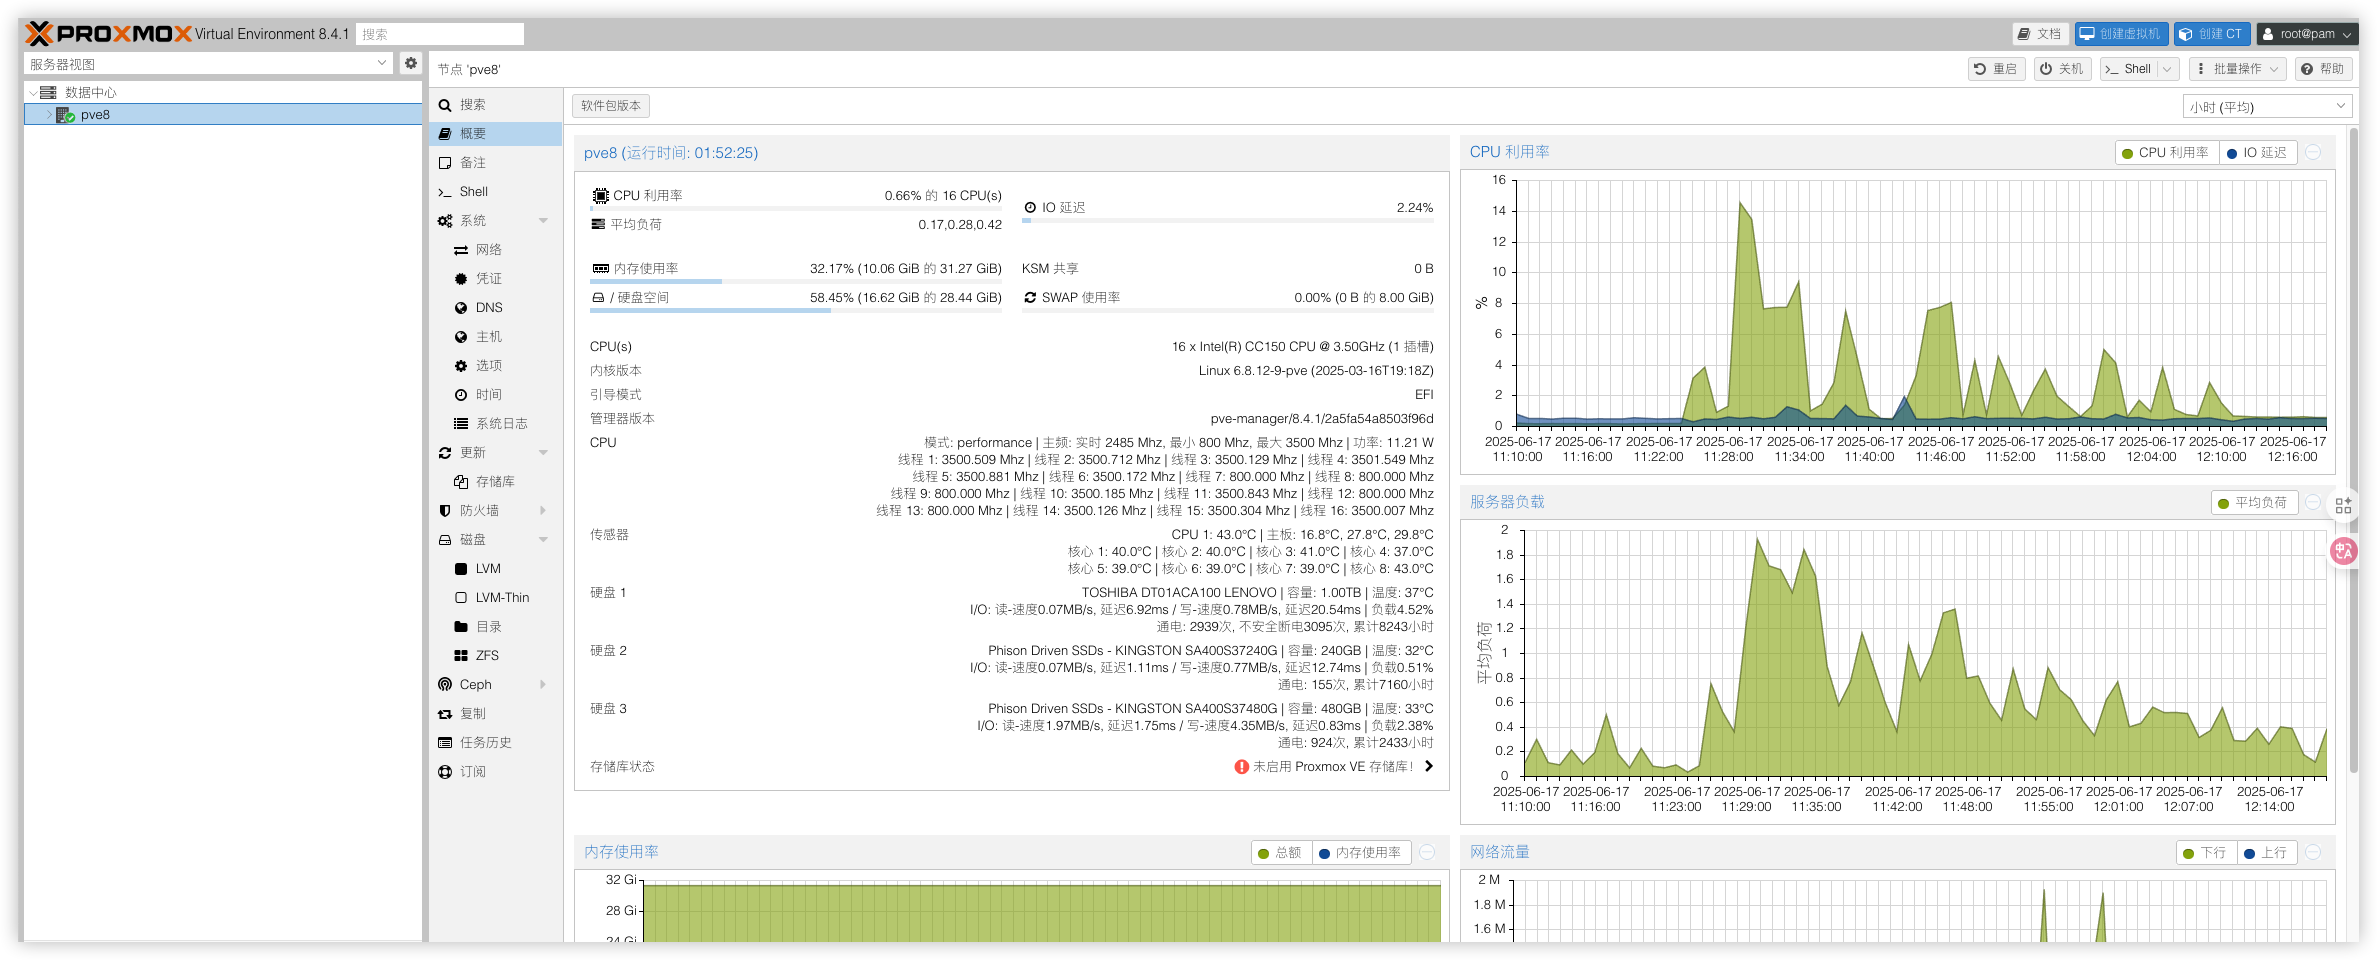Click the top 搜索 search field
The image size is (2377, 960).
coord(440,34)
